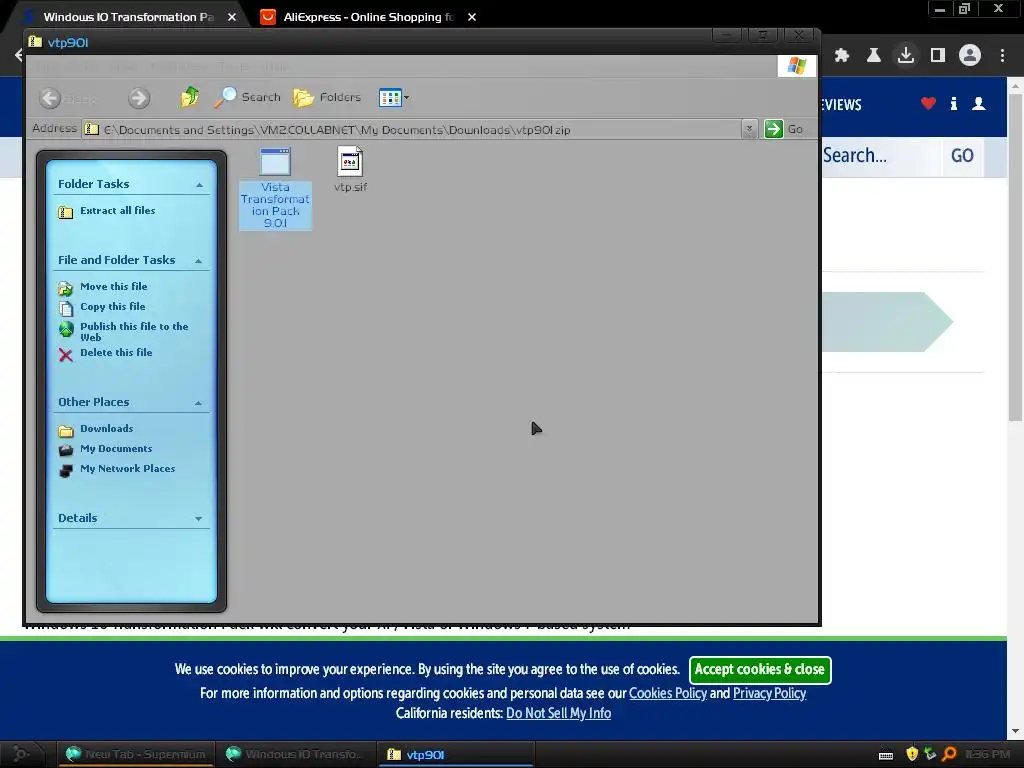Switch to Windows 10 Transfo... taskbar button

point(295,754)
